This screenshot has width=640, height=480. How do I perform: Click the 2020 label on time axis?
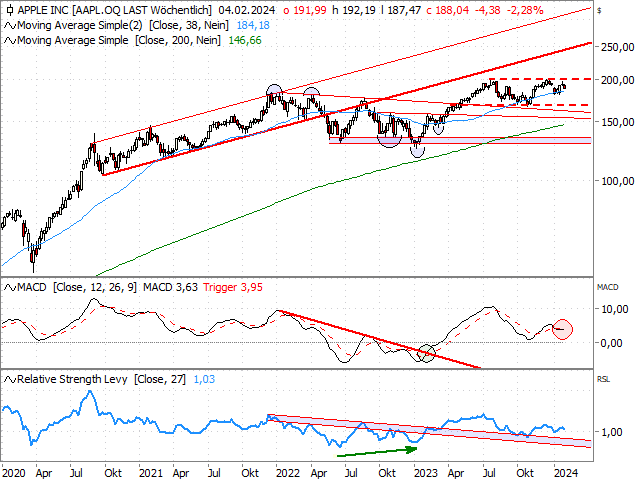(13, 473)
